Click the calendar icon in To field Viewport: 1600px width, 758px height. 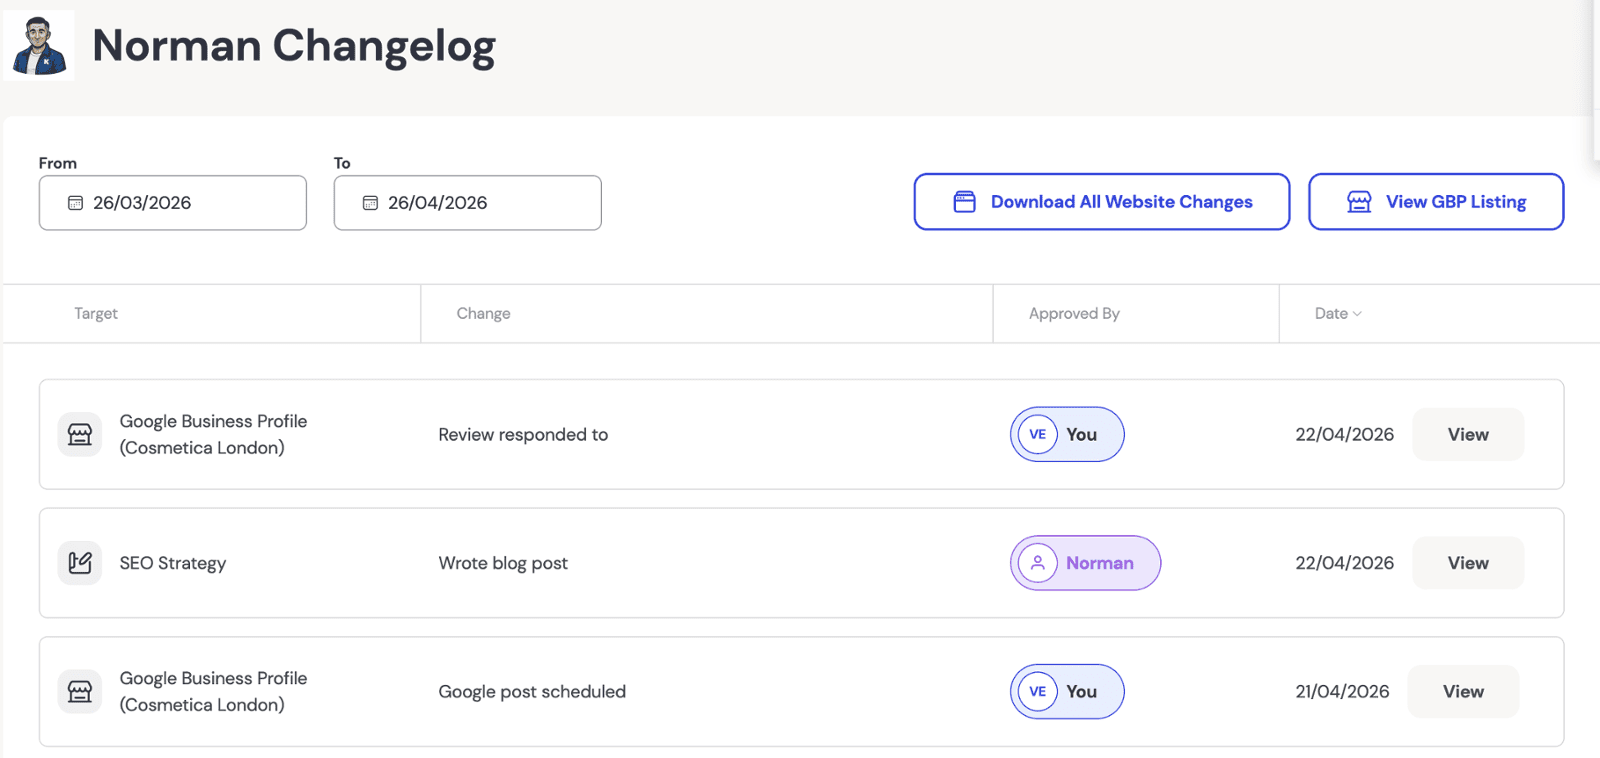click(370, 203)
